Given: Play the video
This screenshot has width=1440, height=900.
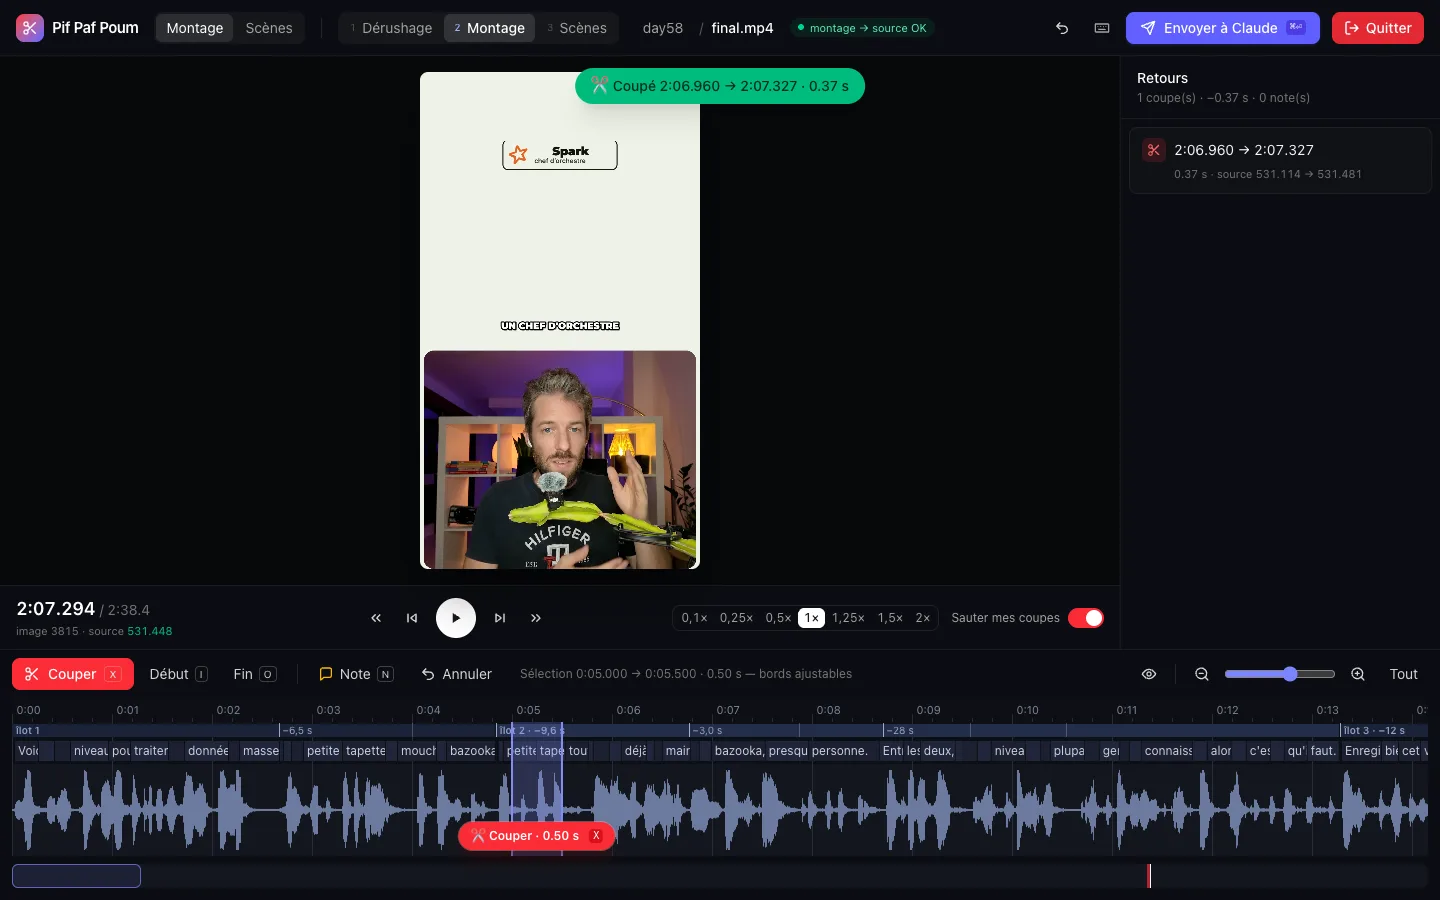Looking at the screenshot, I should (x=456, y=618).
